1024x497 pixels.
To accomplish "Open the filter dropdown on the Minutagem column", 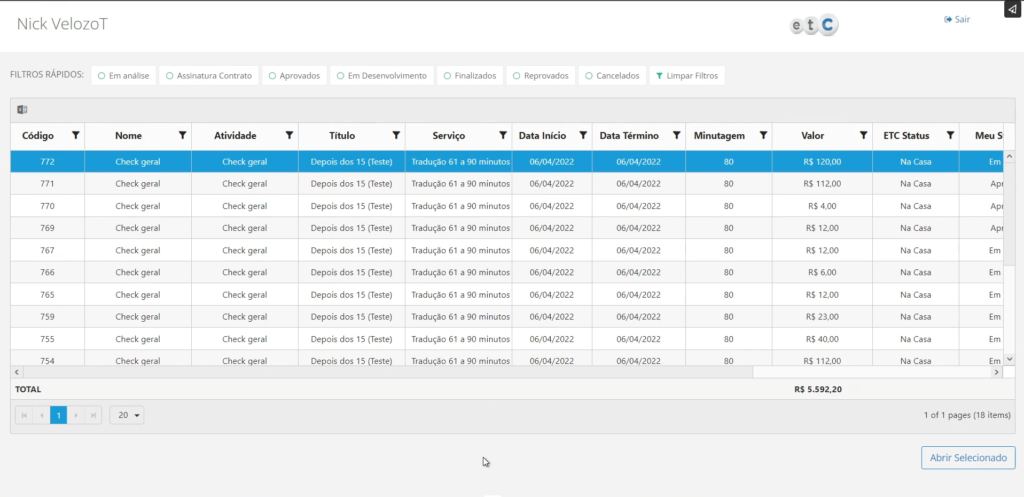I will click(763, 135).
